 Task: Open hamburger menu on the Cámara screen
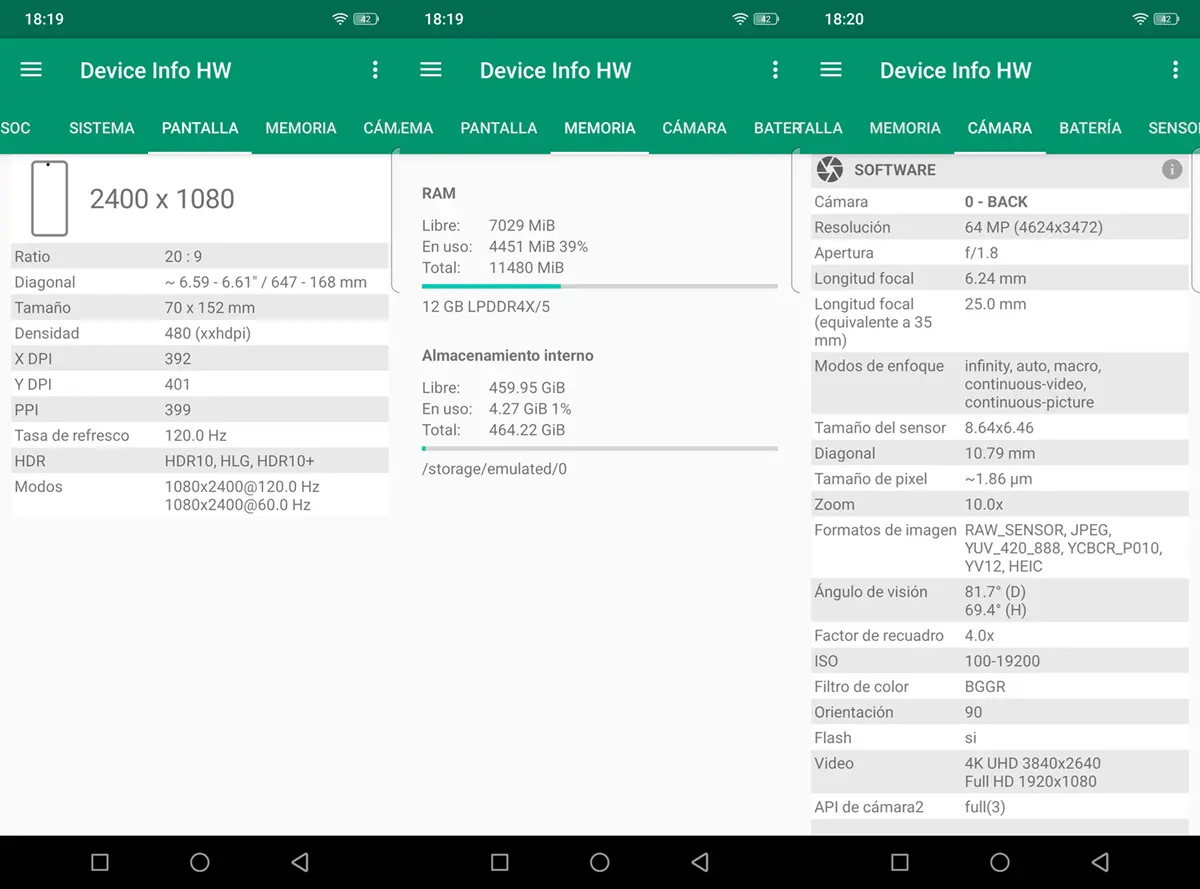[831, 70]
